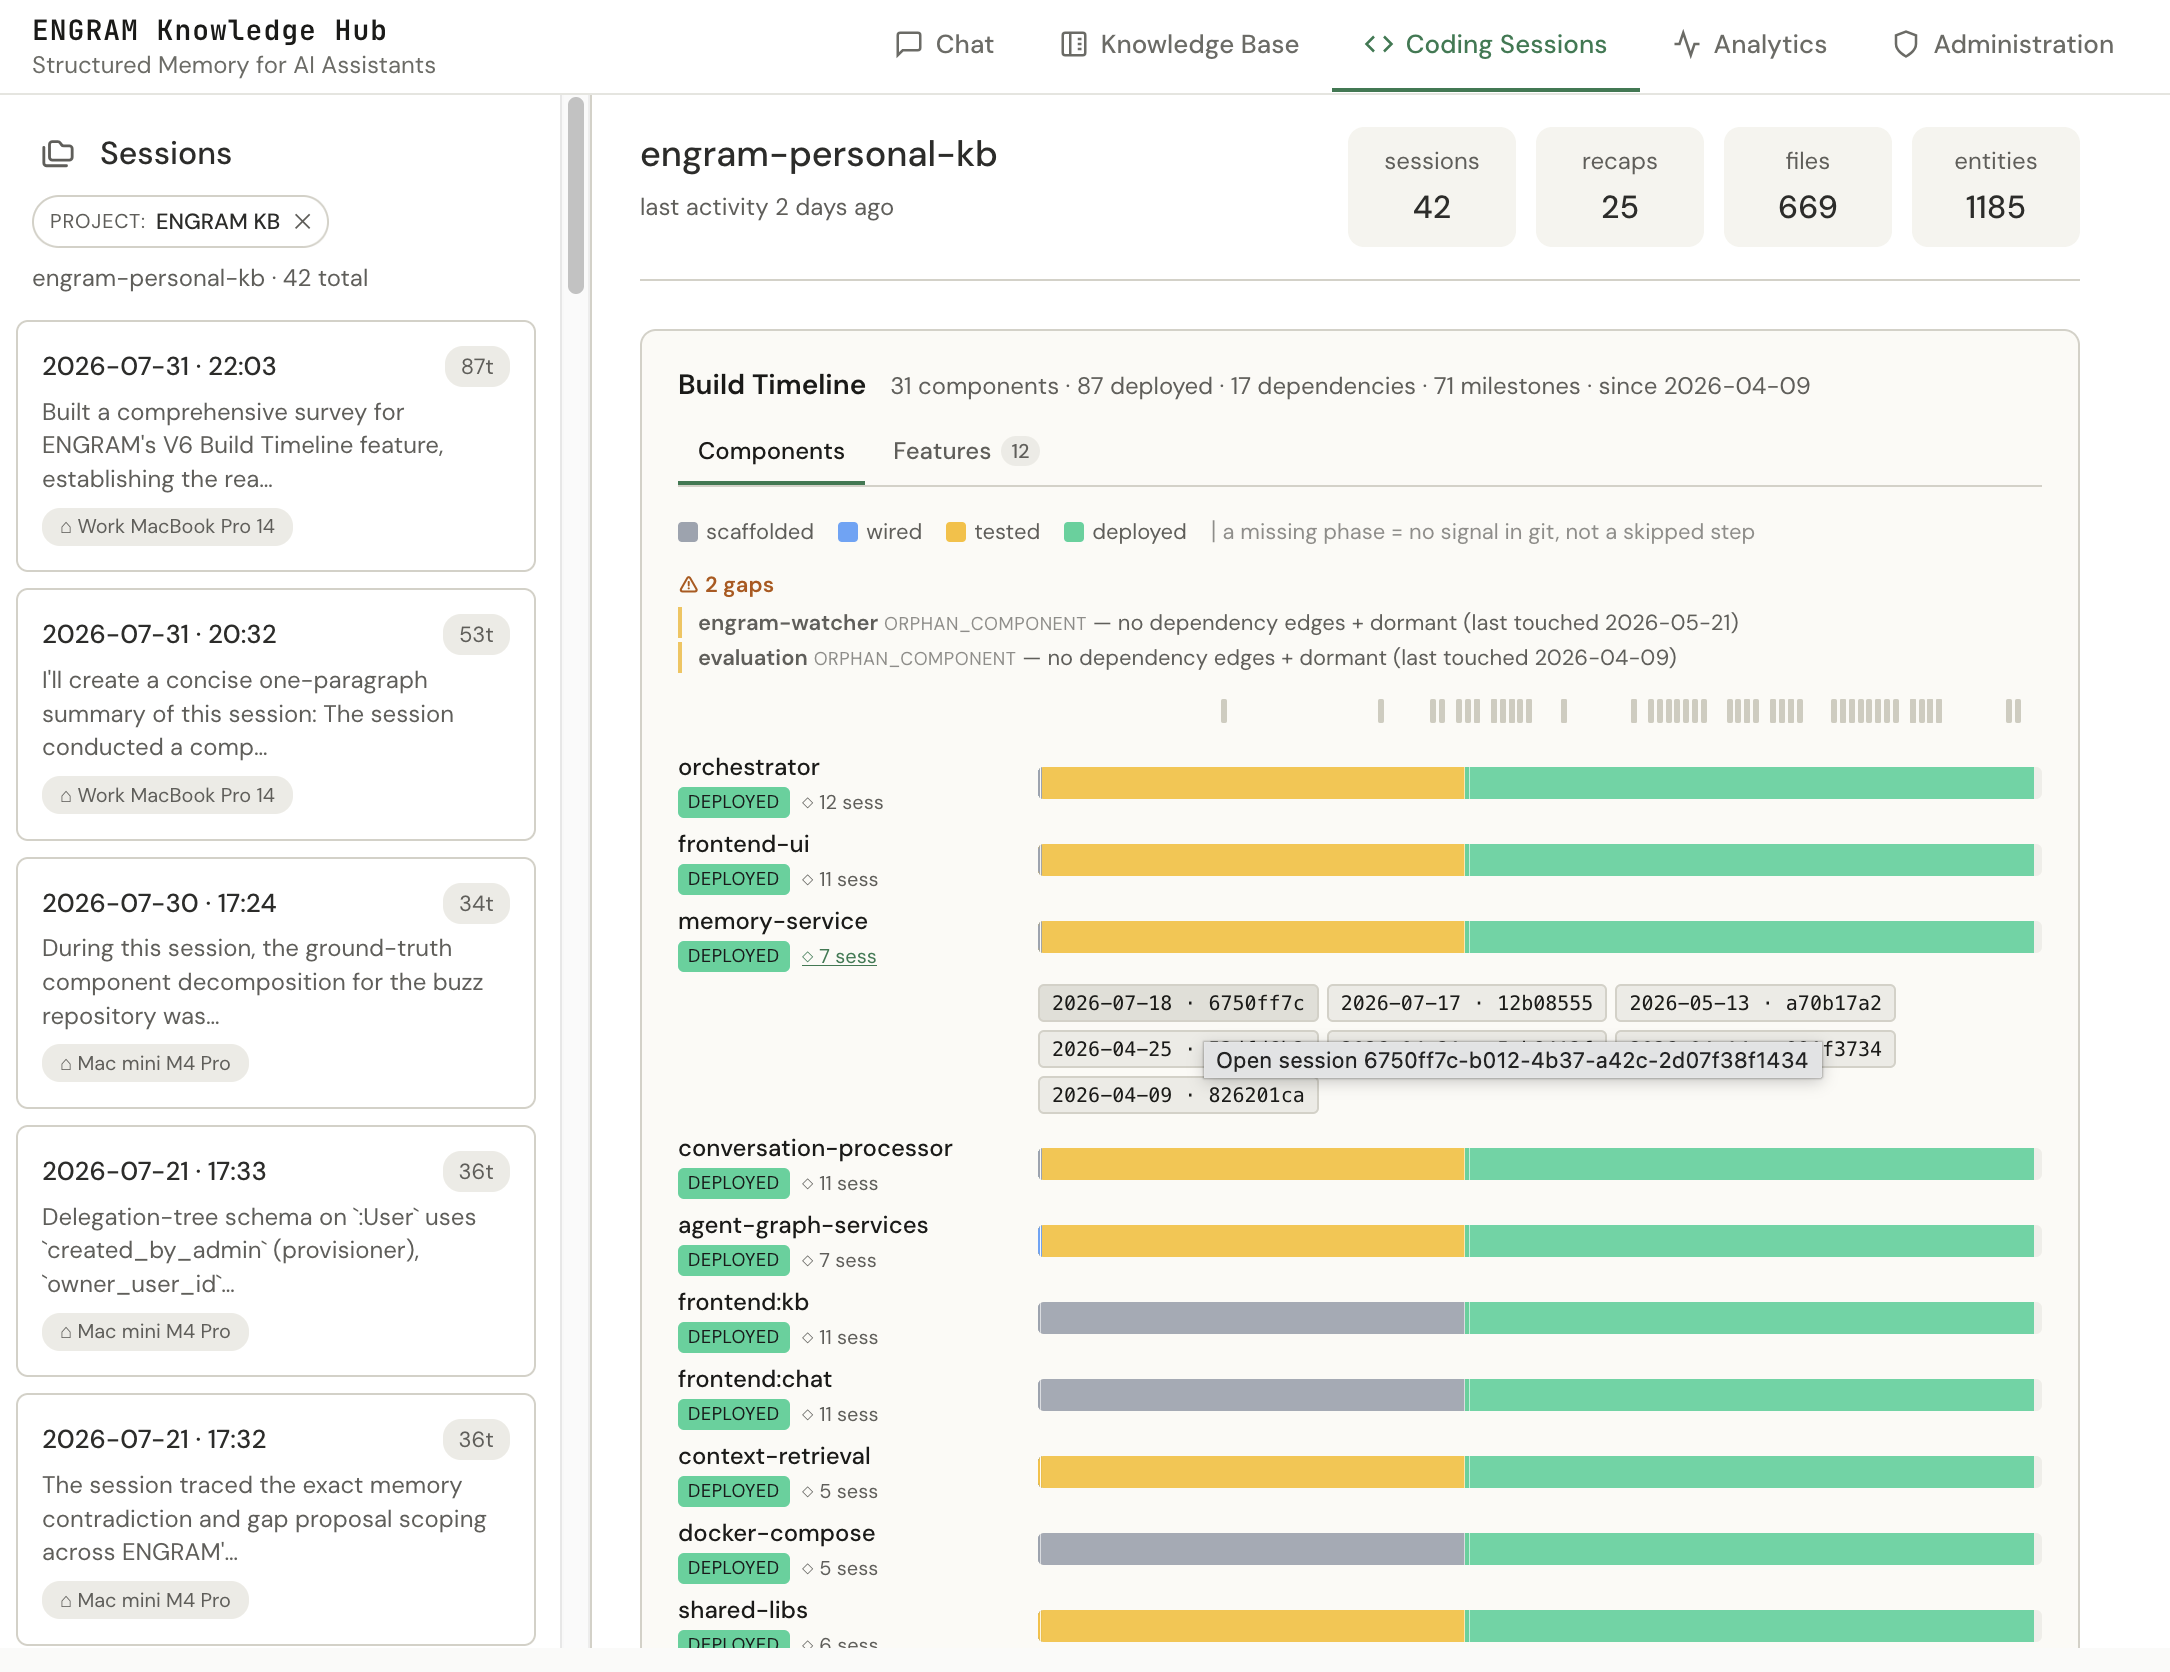
Task: Remove the ENGRAM KB project filter
Action: point(303,222)
